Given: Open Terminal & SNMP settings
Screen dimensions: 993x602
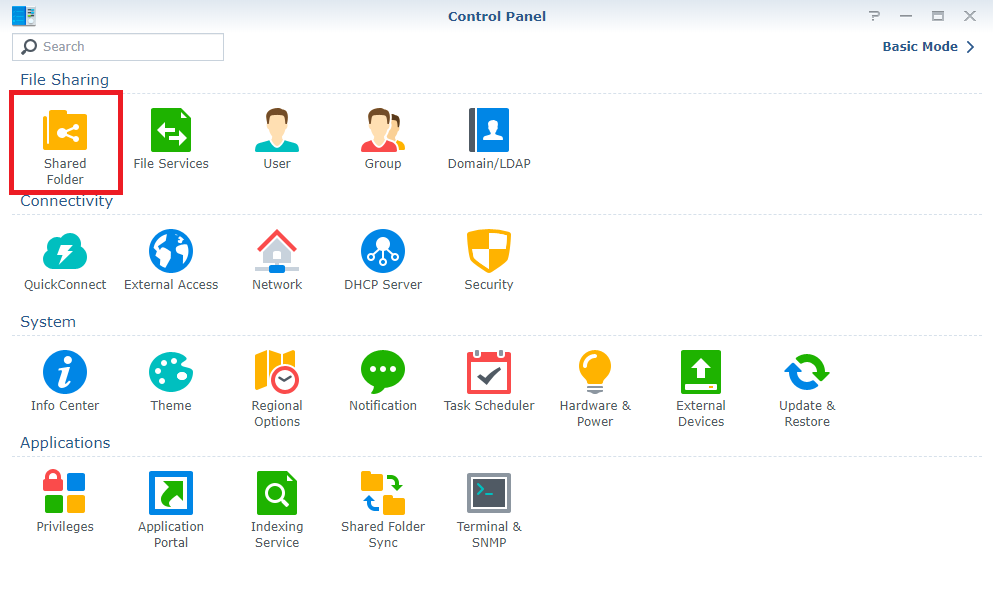Looking at the screenshot, I should pyautogui.click(x=489, y=495).
